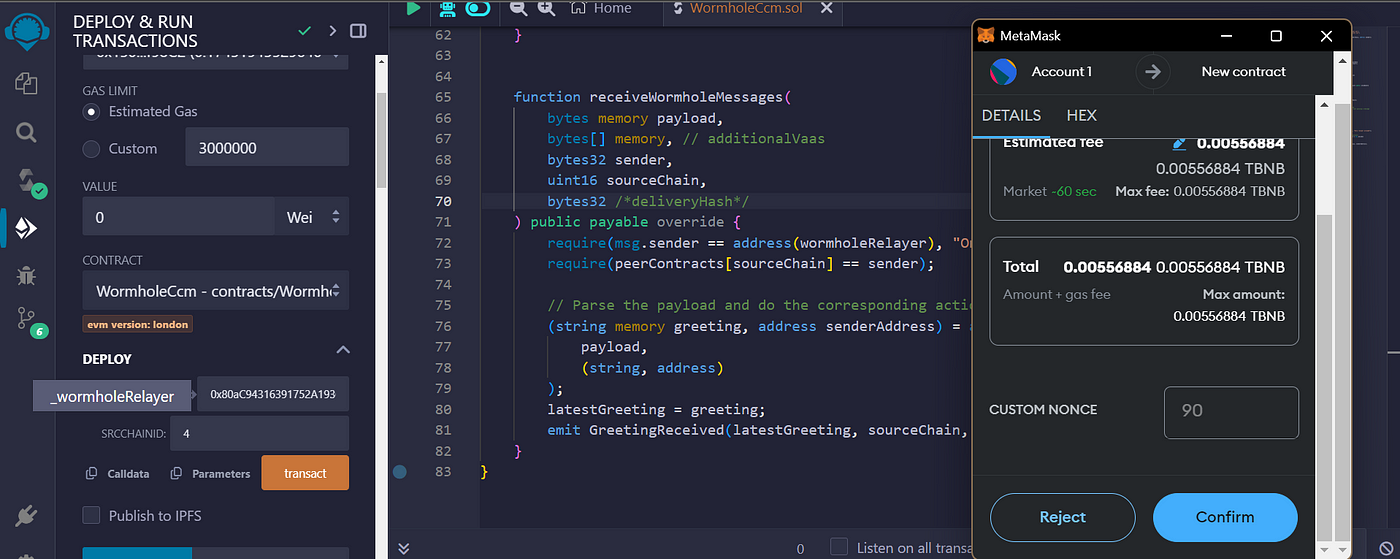Click the green checkmark in panel header
This screenshot has height=559, width=1400.
(305, 31)
